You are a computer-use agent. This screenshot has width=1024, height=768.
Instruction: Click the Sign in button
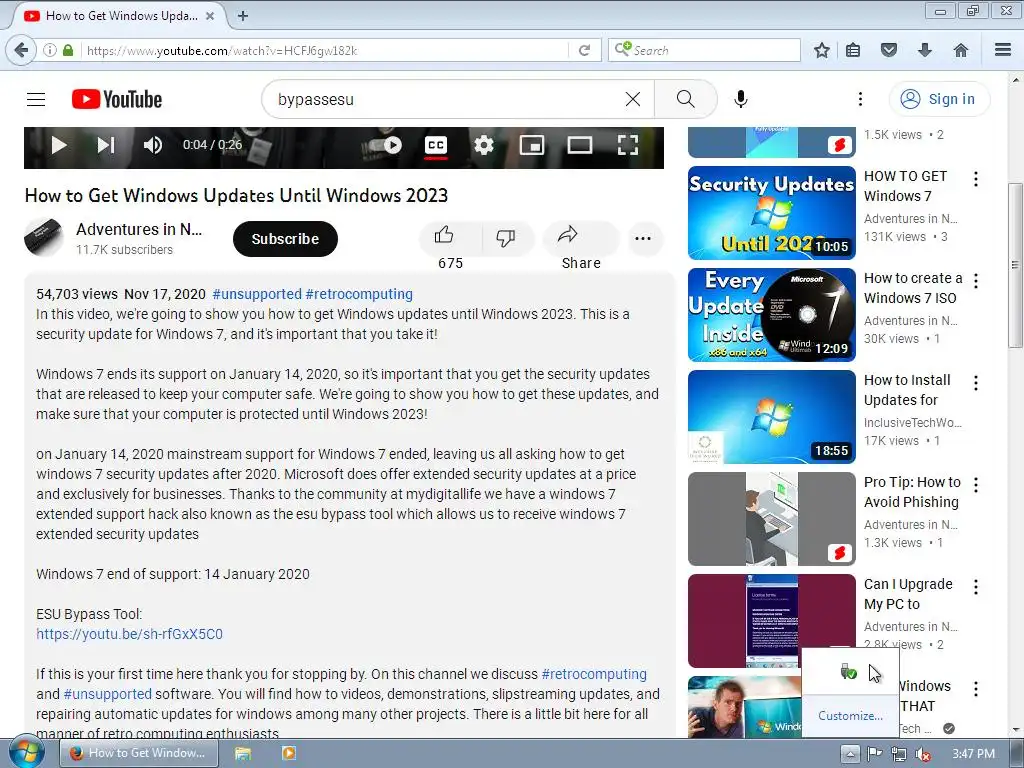pyautogui.click(x=939, y=99)
